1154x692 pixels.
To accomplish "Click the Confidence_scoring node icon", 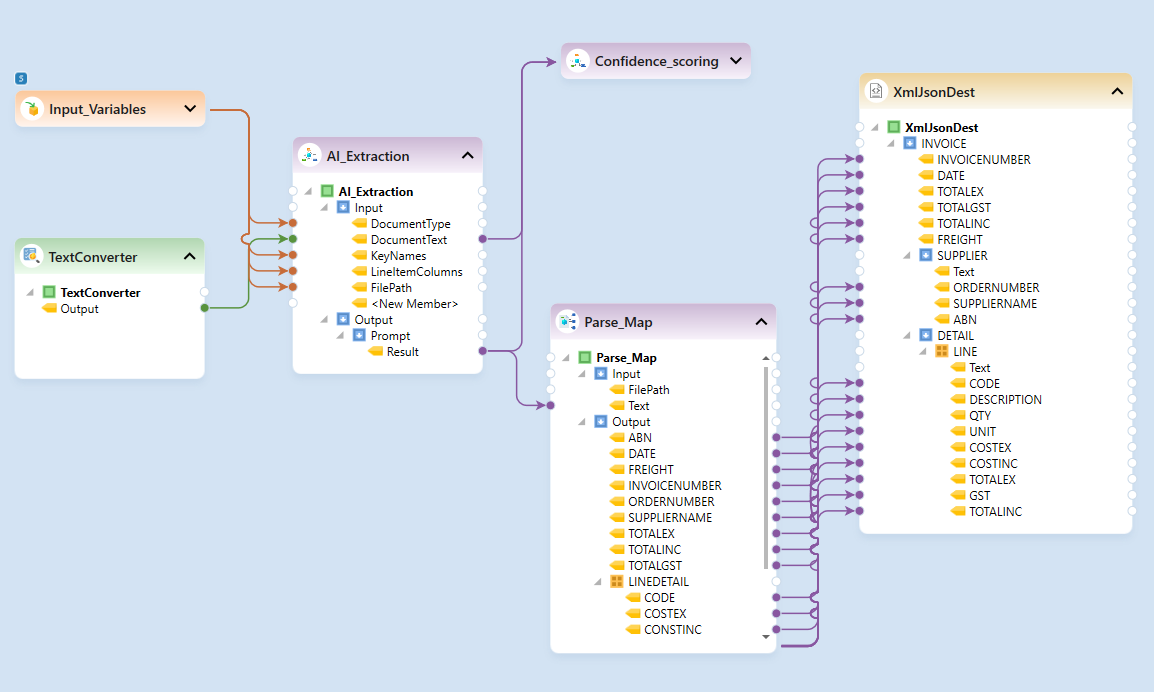I will coord(578,61).
